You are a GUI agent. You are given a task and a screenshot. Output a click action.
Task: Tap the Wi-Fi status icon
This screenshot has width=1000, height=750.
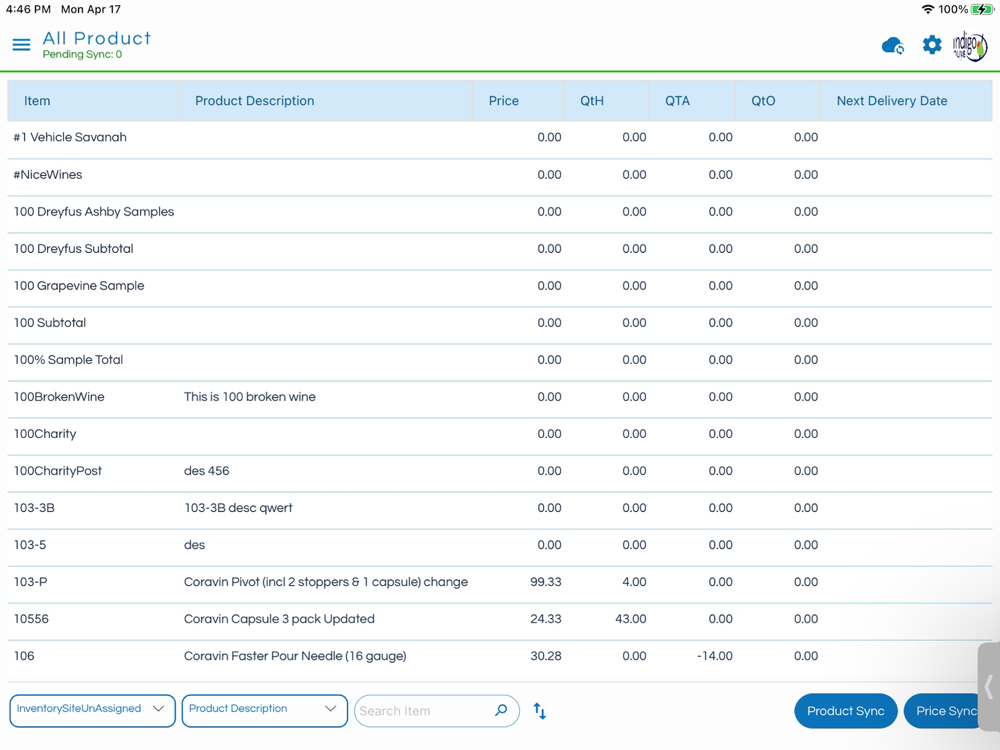pos(928,9)
